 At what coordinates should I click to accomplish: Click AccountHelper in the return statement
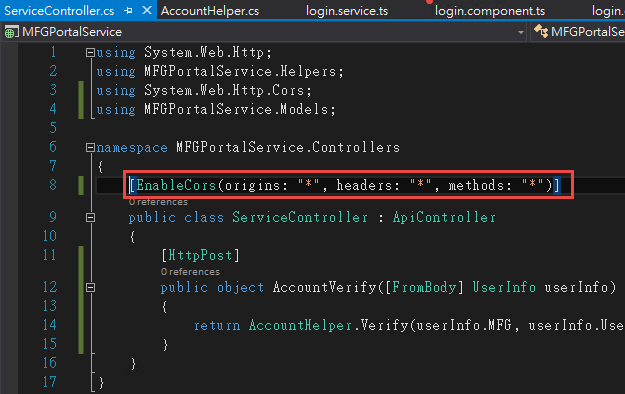301,325
